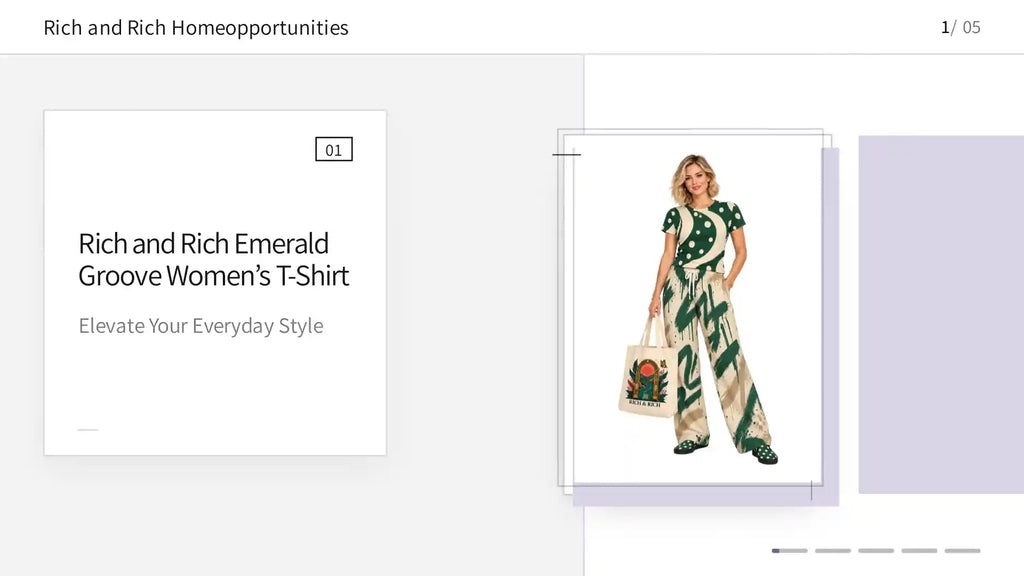Jump to the fifth slide pagination indicator
Image resolution: width=1024 pixels, height=576 pixels.
963,551
